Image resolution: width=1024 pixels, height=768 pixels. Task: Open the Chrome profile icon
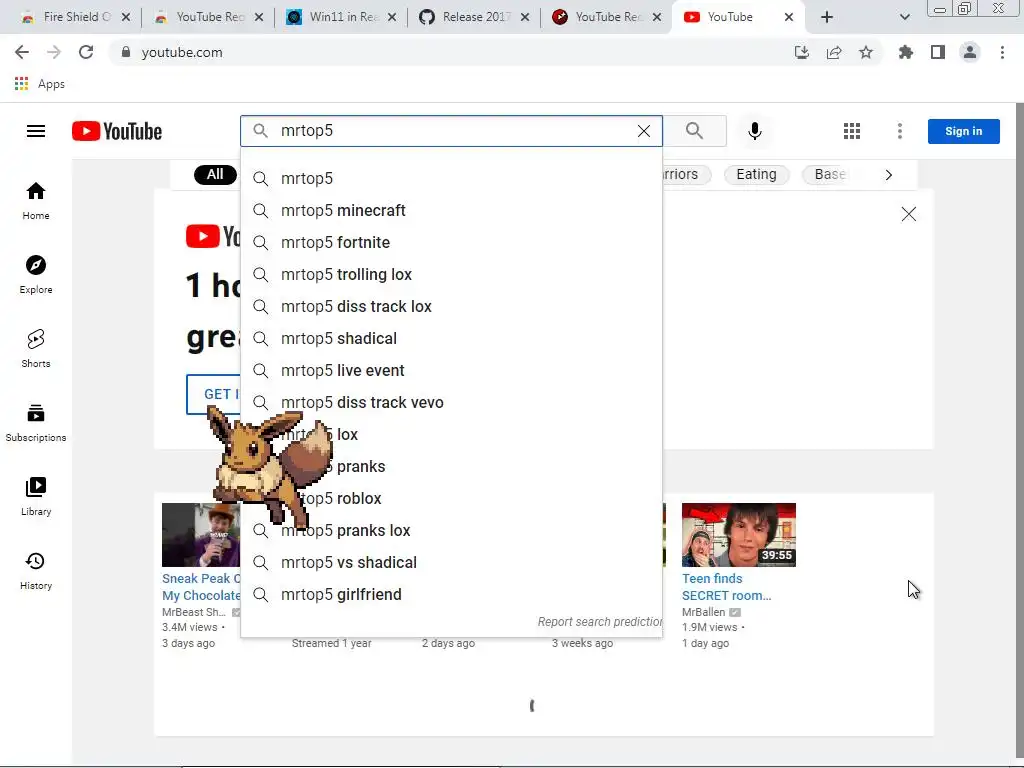pos(970,52)
